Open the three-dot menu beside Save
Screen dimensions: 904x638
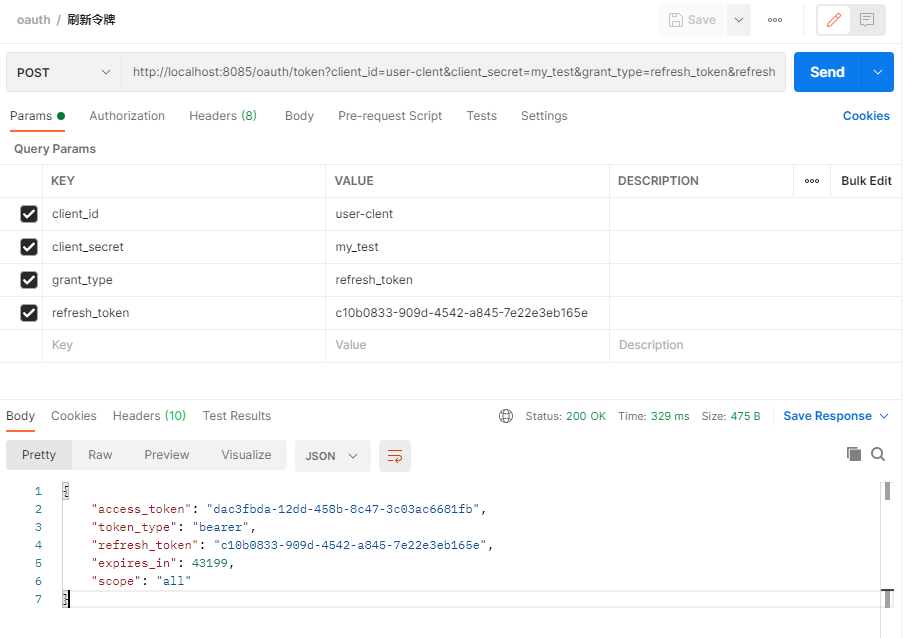[775, 20]
